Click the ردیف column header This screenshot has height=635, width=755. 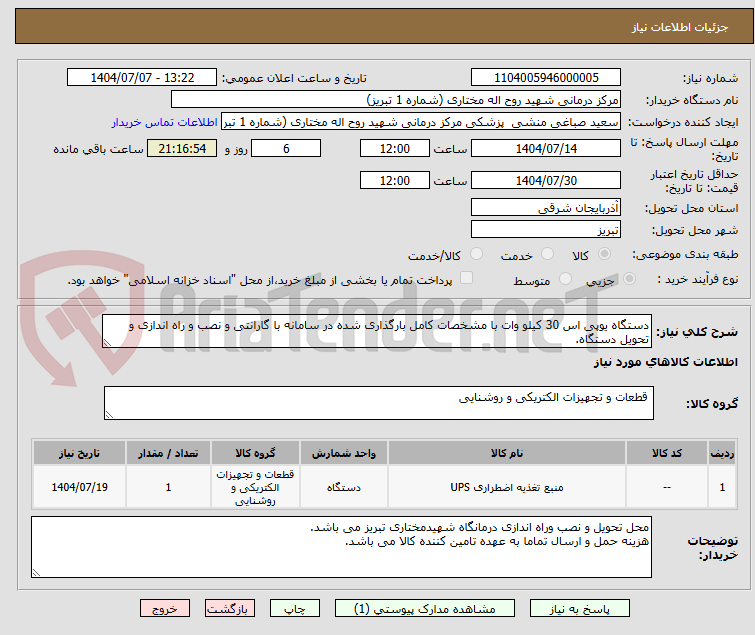pos(722,453)
